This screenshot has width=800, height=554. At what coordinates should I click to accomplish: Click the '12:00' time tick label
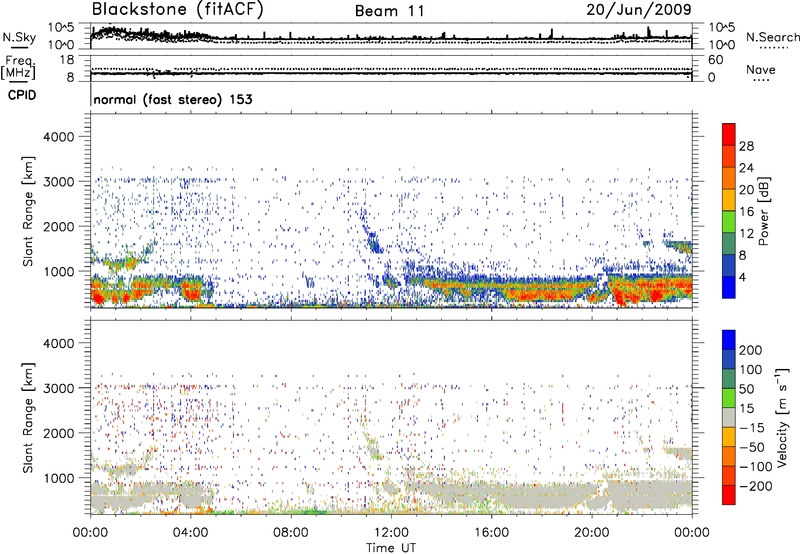[x=391, y=533]
